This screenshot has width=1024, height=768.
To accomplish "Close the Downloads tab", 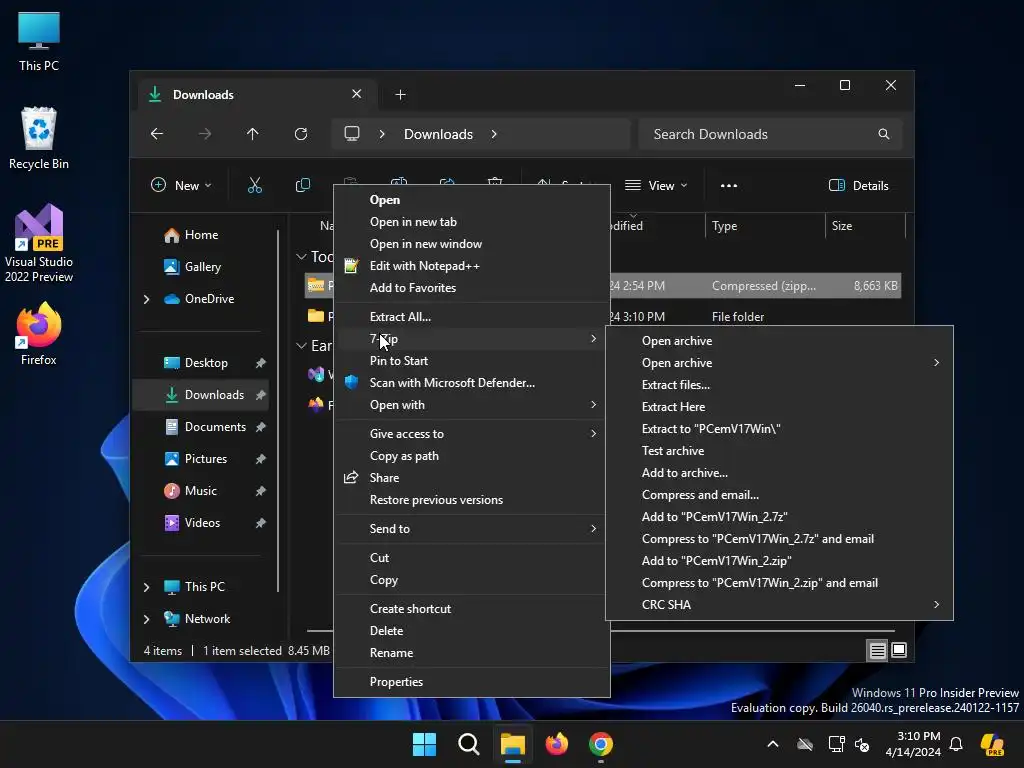I will click(357, 94).
